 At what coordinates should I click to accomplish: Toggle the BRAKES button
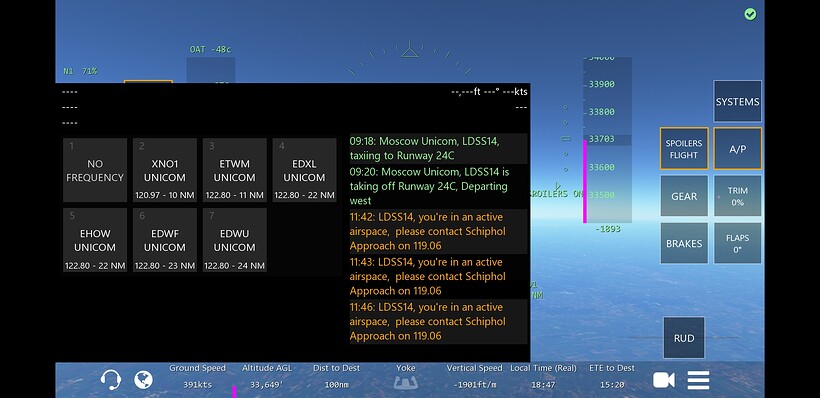pos(684,243)
